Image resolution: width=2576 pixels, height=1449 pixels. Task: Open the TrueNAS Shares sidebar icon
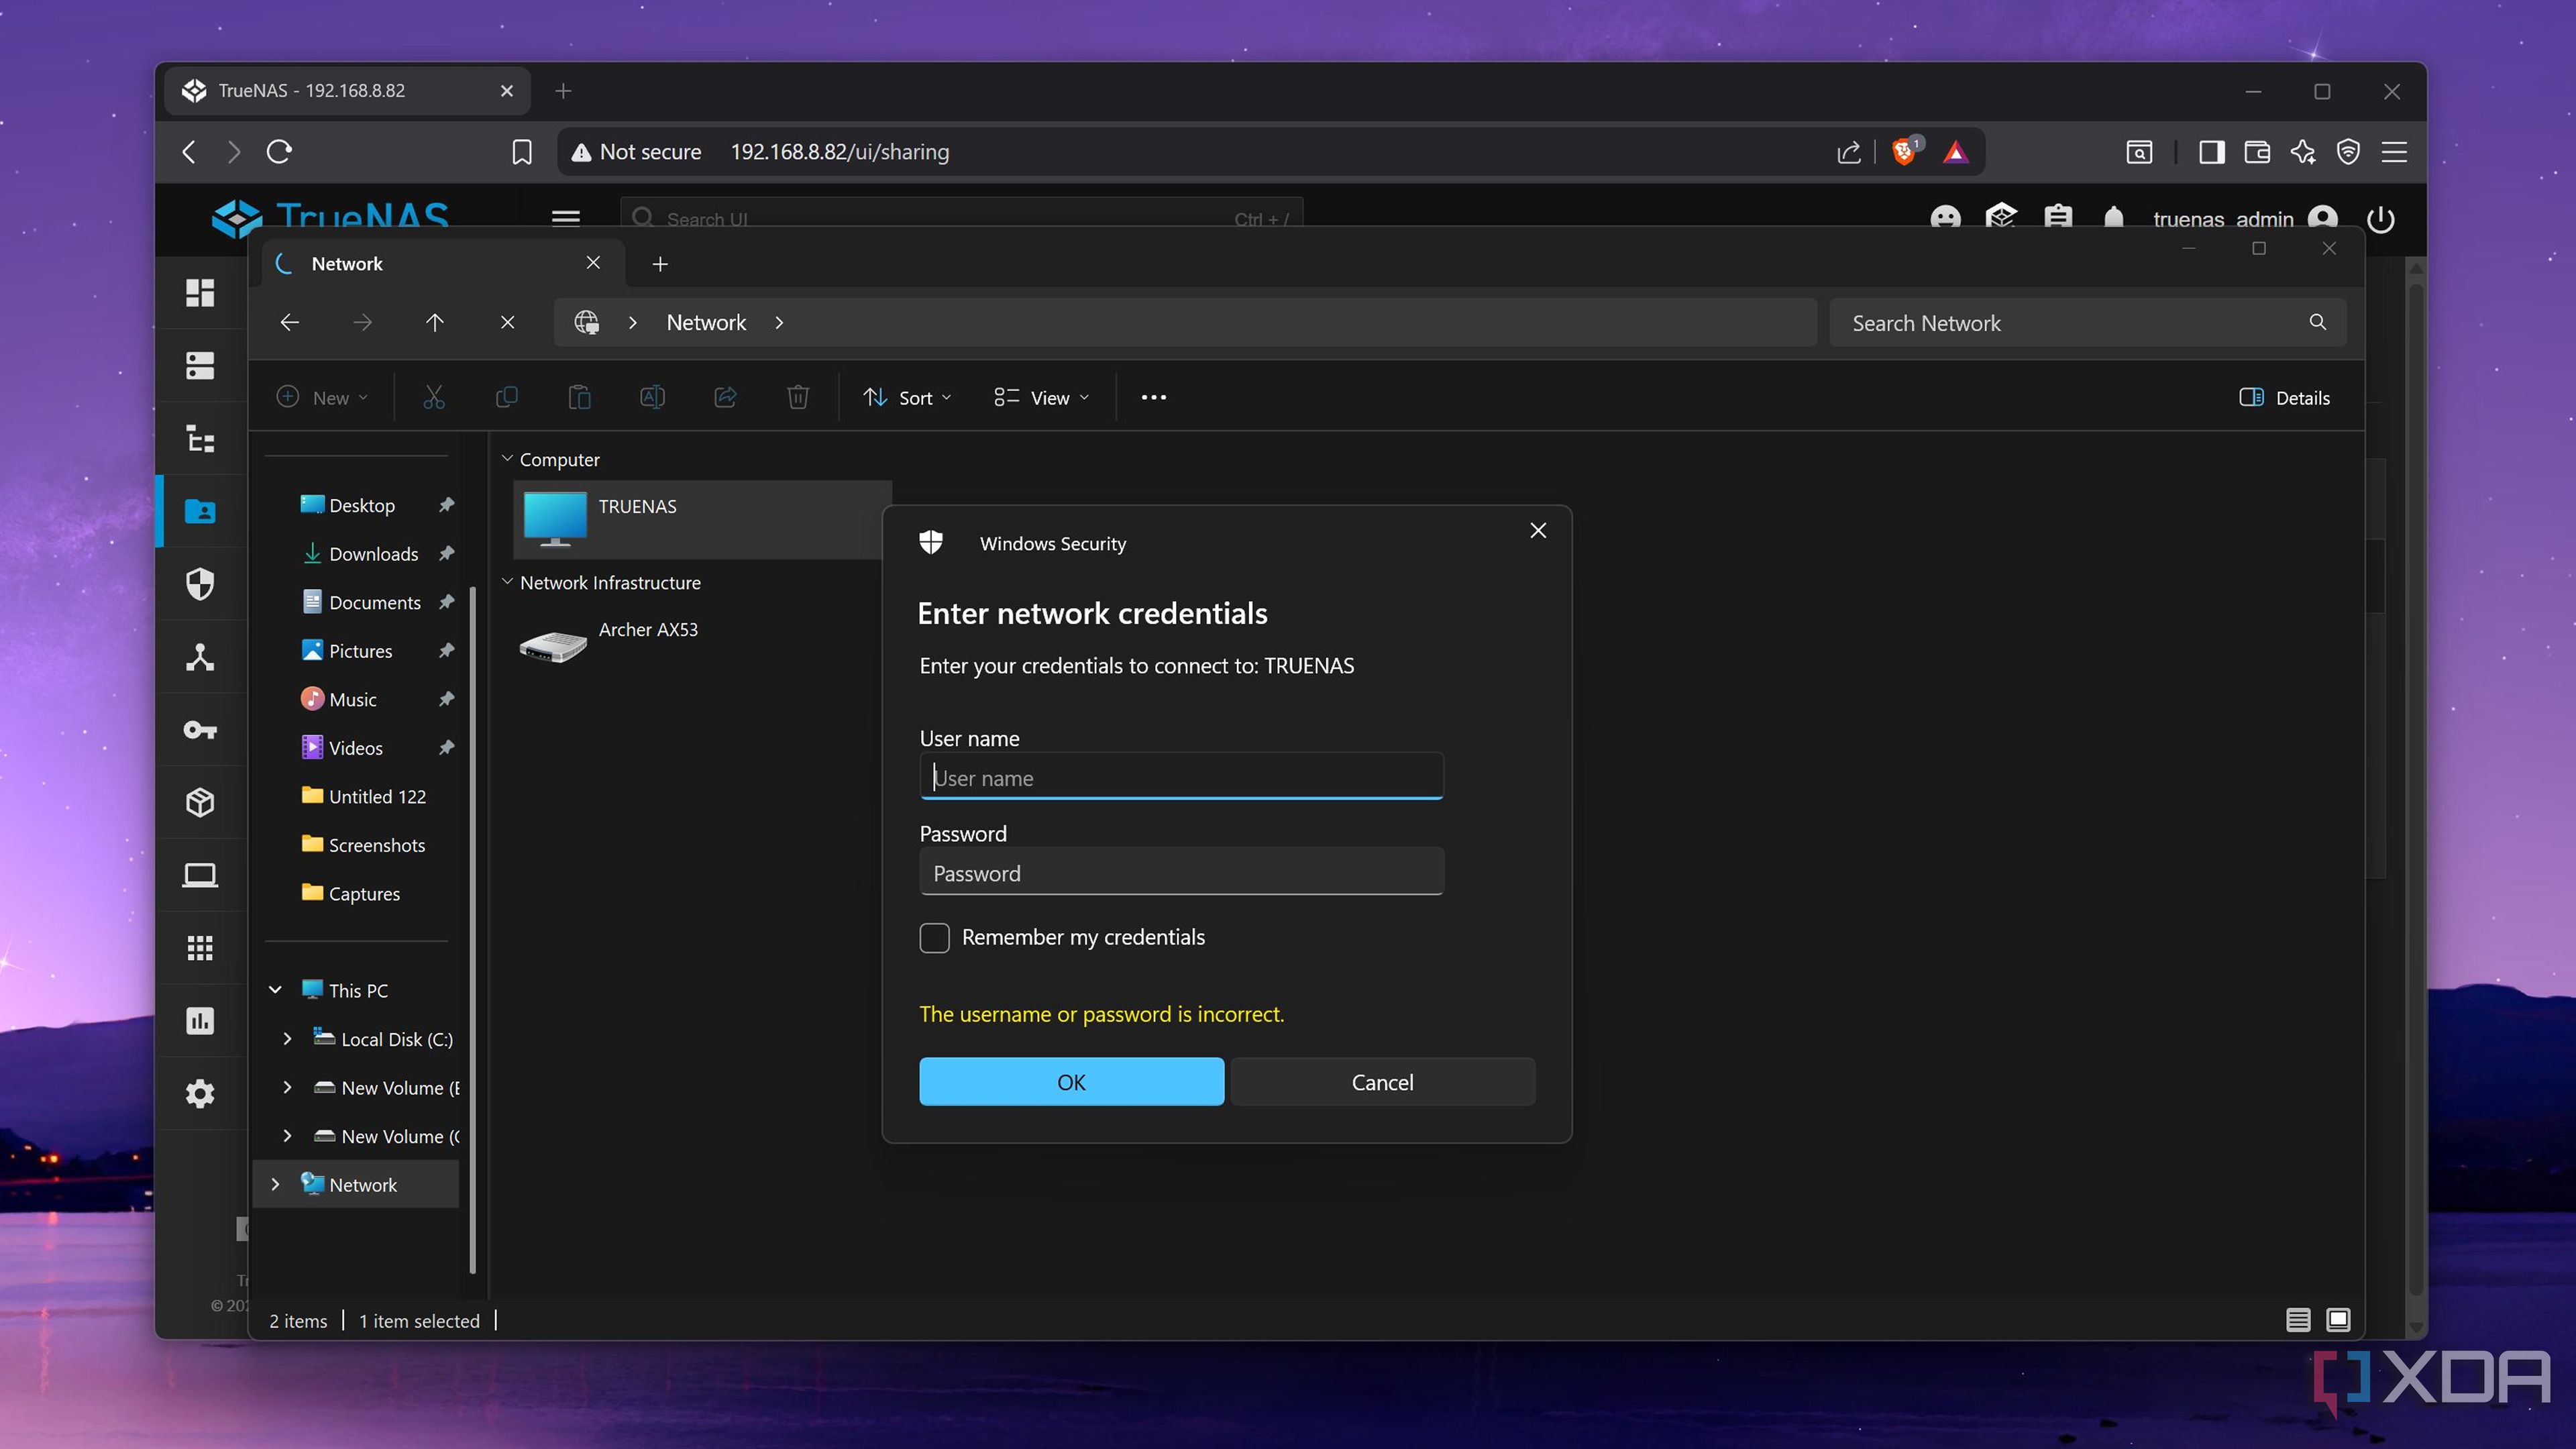tap(200, 511)
